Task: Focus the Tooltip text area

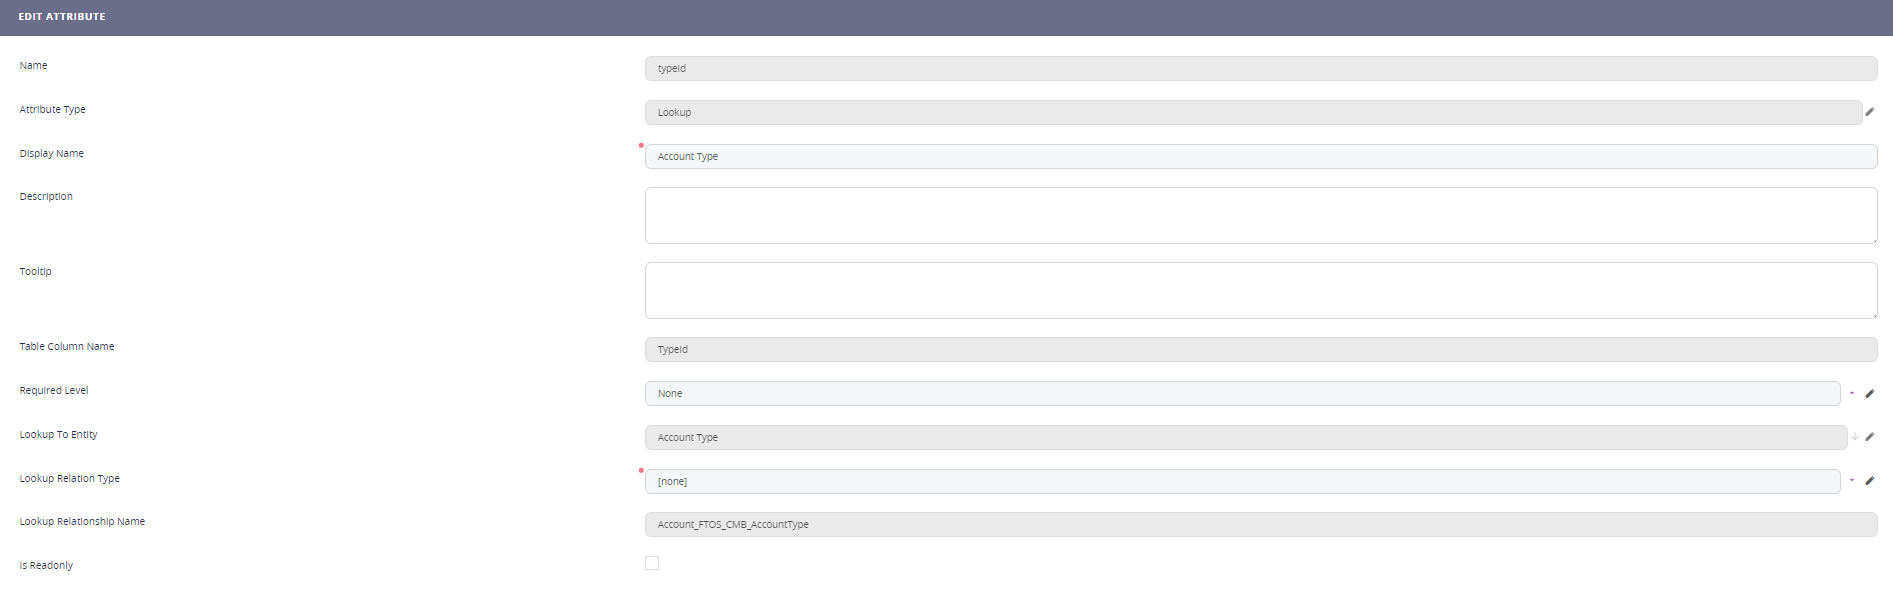Action: [1260, 291]
